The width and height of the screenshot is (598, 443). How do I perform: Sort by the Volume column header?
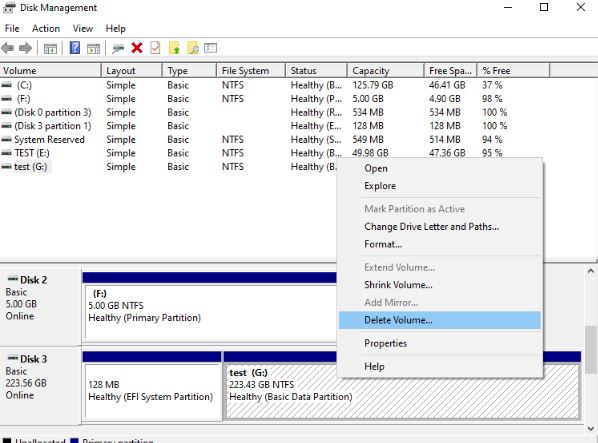pos(50,71)
